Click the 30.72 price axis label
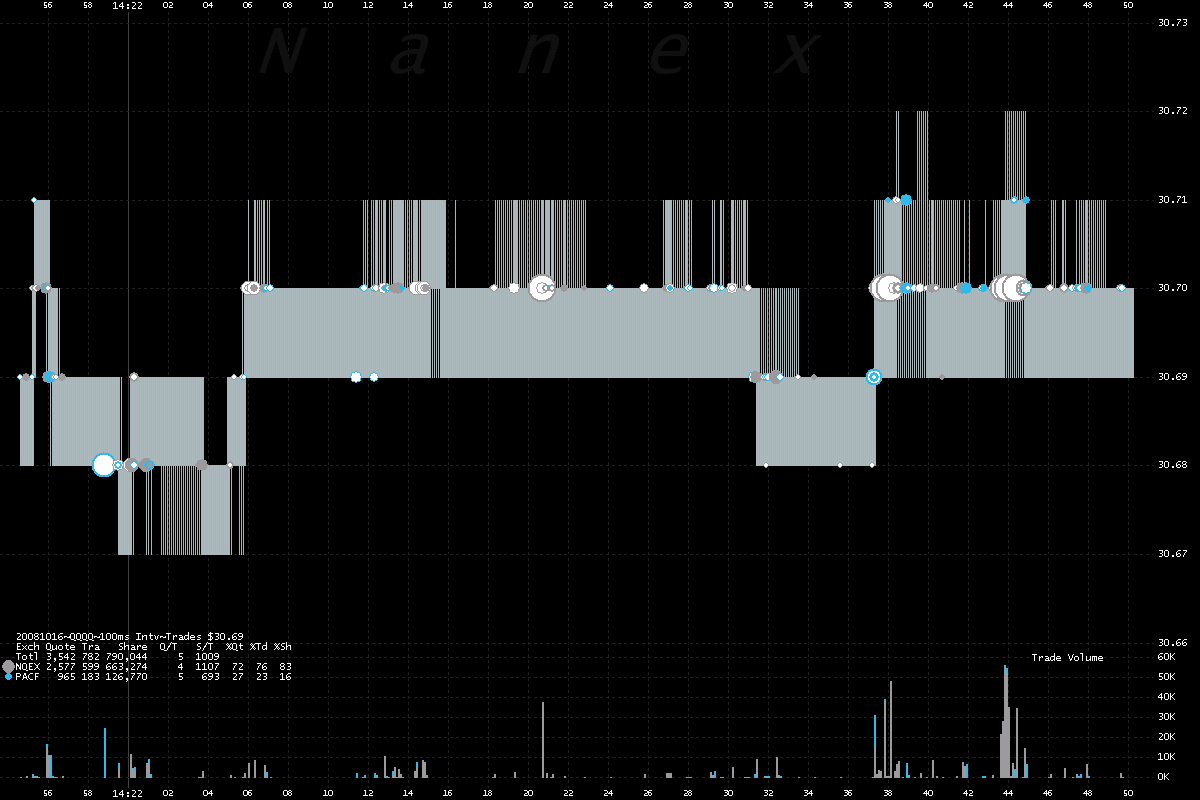The width and height of the screenshot is (1200, 800). point(1172,111)
